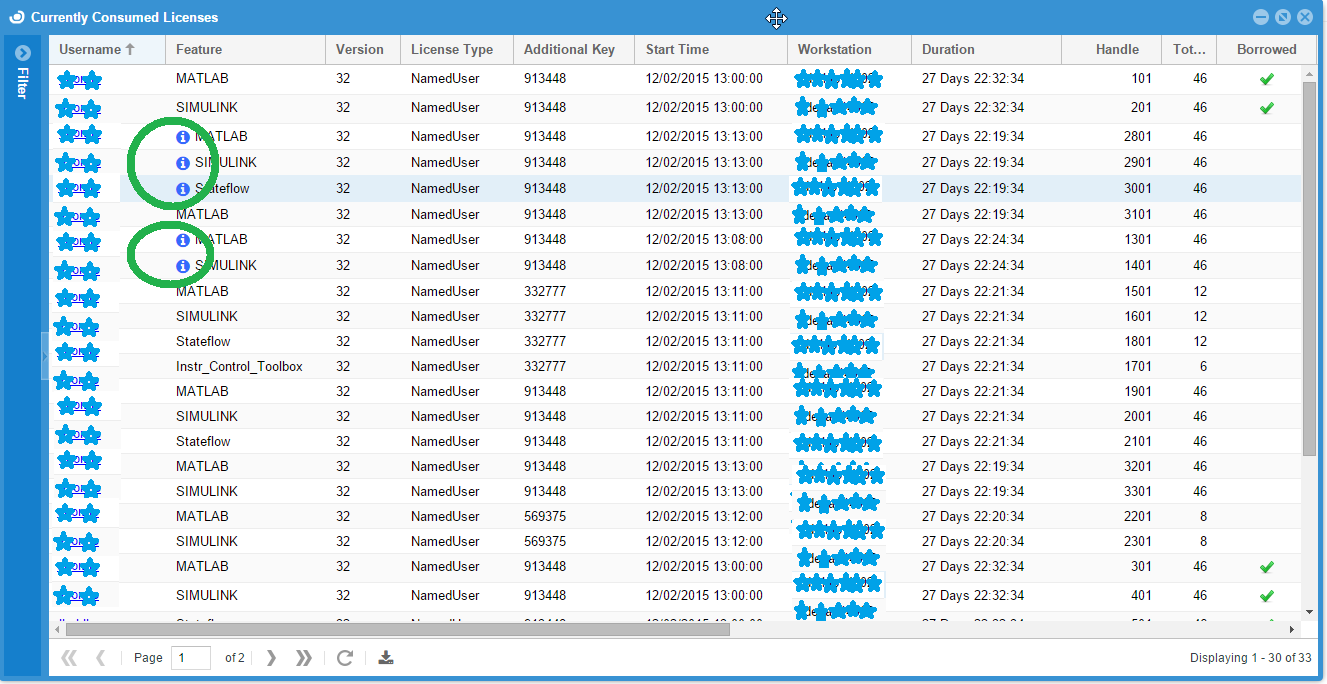
Task: Click Borrowed checkmark for handle 301 row
Action: [x=1266, y=567]
